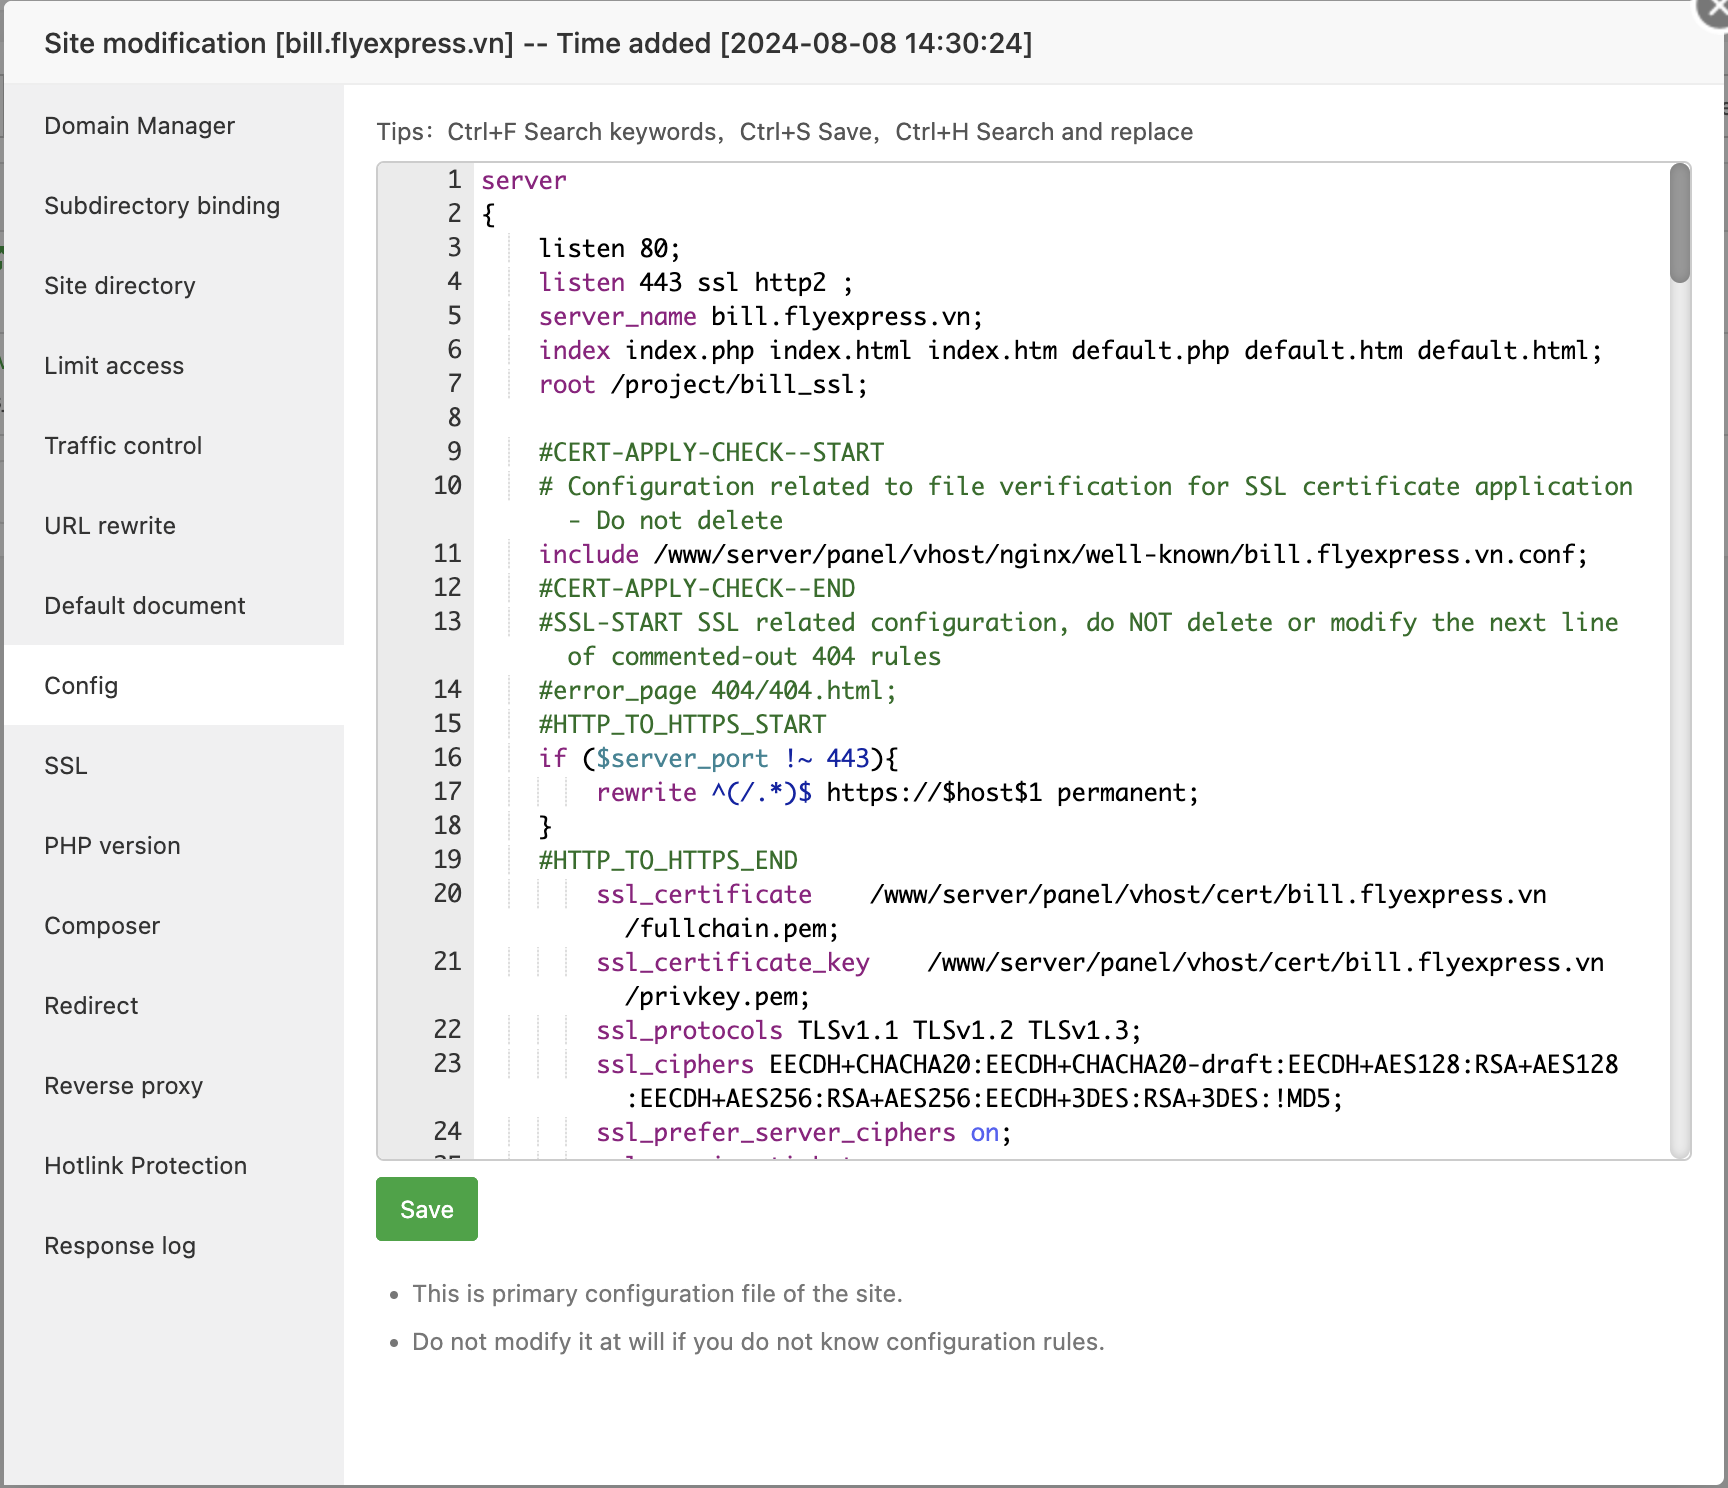Click the Config sidebar tab
Image resolution: width=1728 pixels, height=1488 pixels.
tap(81, 686)
